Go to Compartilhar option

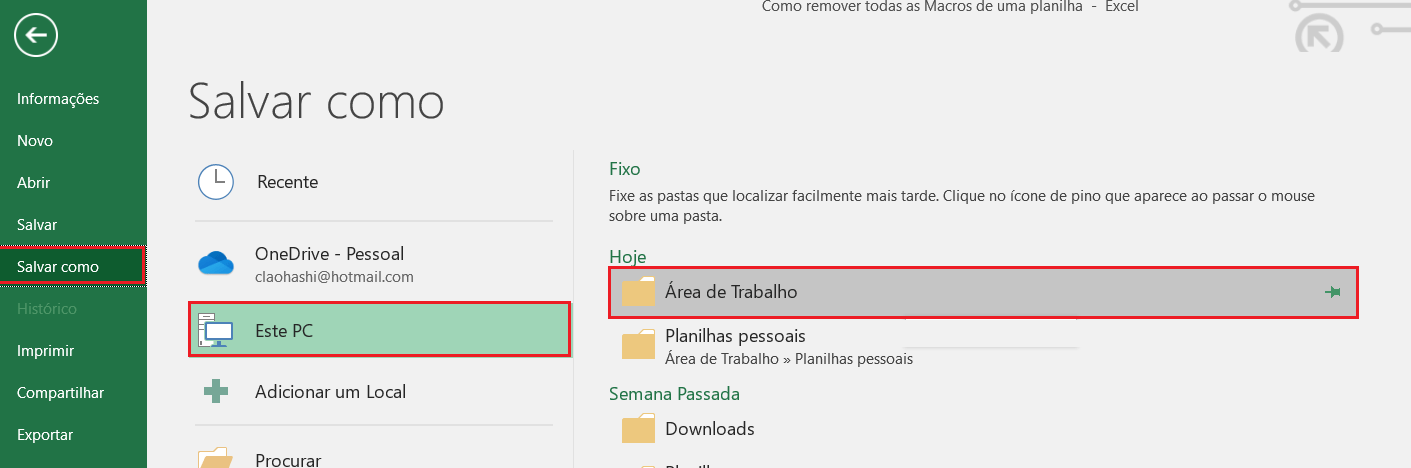click(x=60, y=393)
